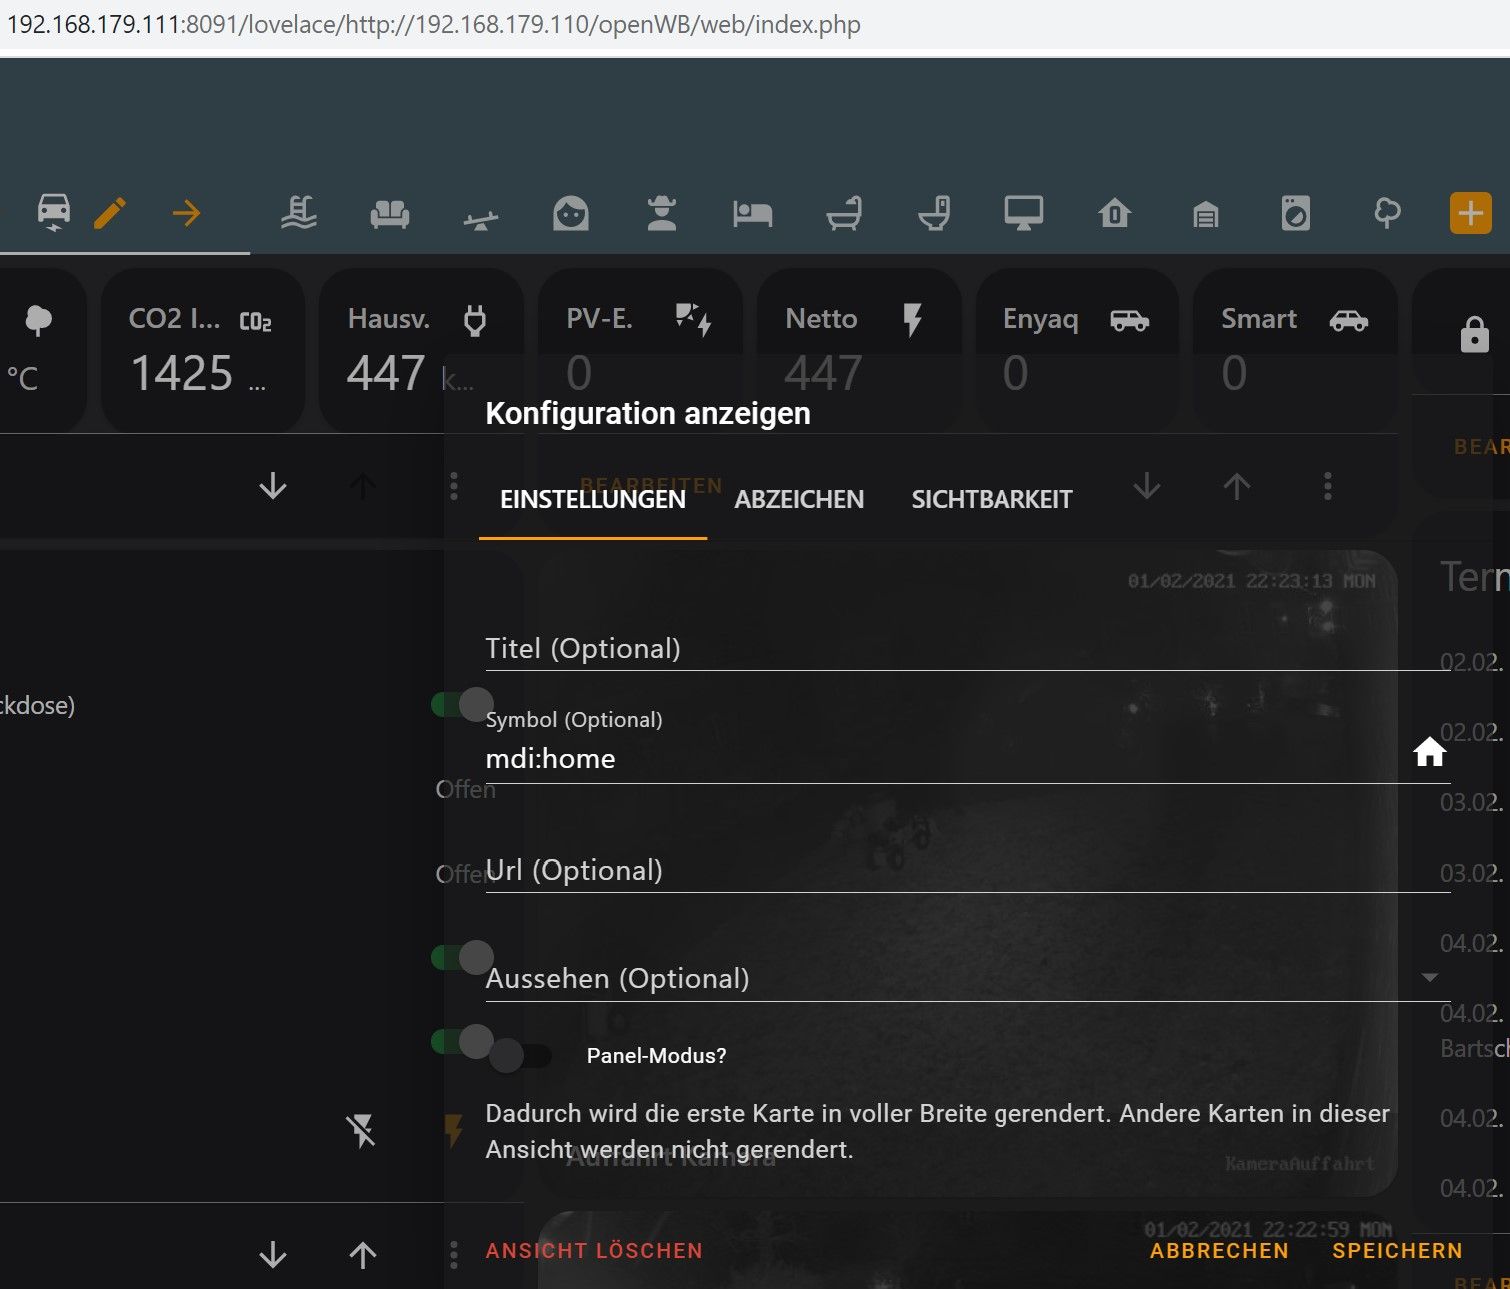1510x1289 pixels.
Task: Click the tree icon on temperature badge
Action: 39,320
